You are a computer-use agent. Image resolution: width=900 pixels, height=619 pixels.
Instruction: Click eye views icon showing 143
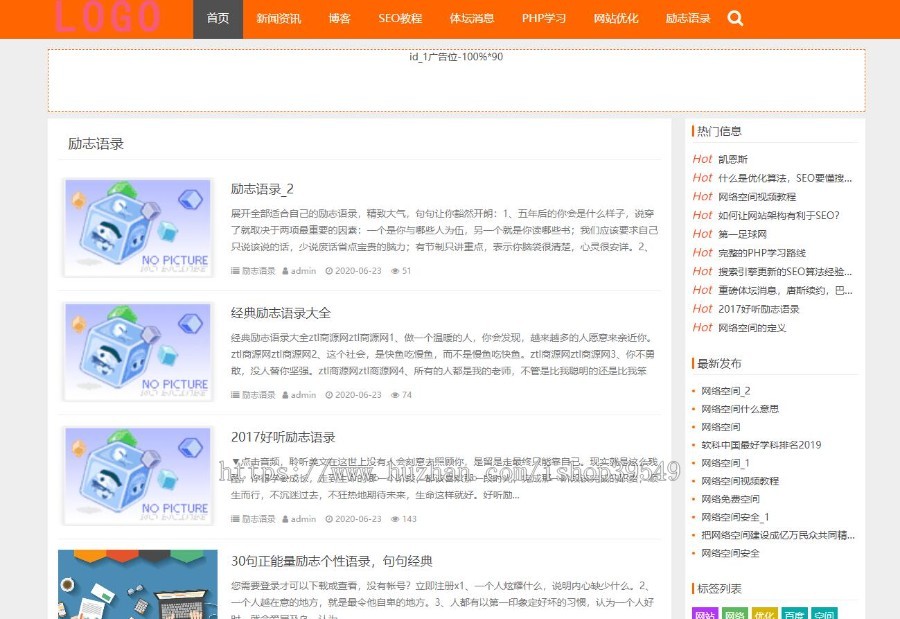pyautogui.click(x=395, y=519)
